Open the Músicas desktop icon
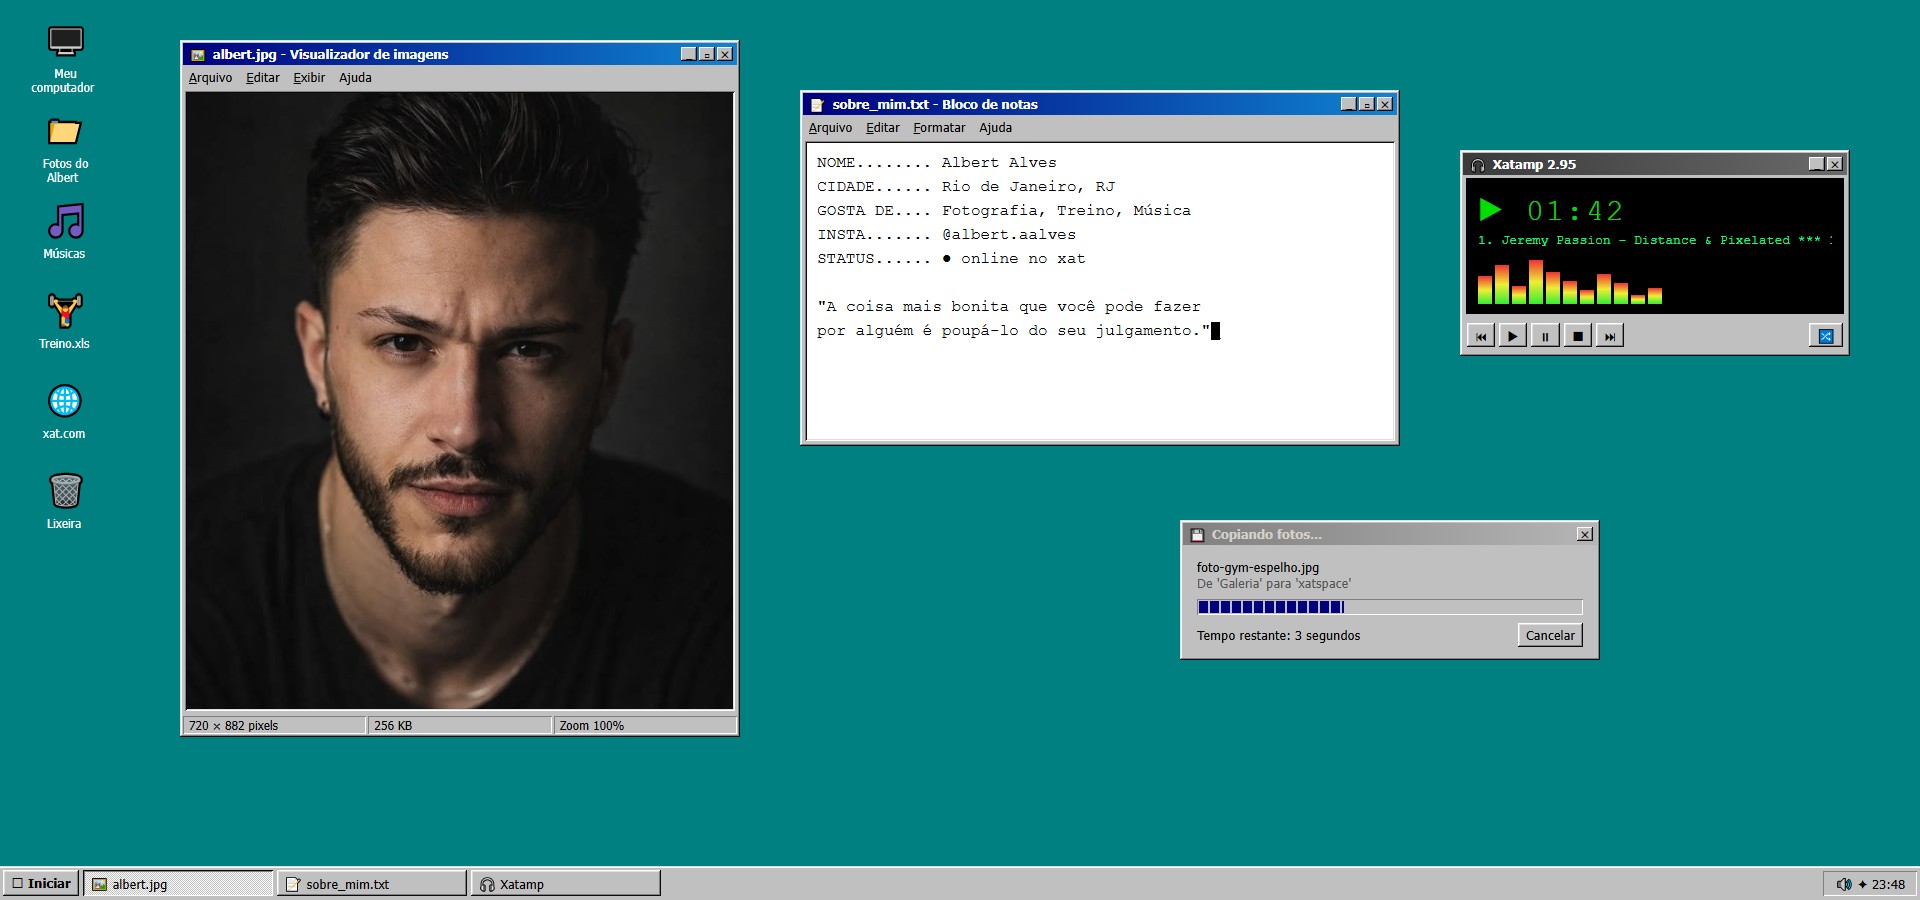 tap(65, 232)
